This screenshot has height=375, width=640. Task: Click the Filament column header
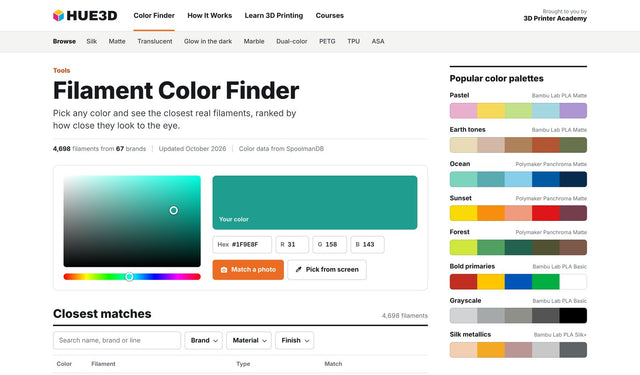pyautogui.click(x=103, y=364)
